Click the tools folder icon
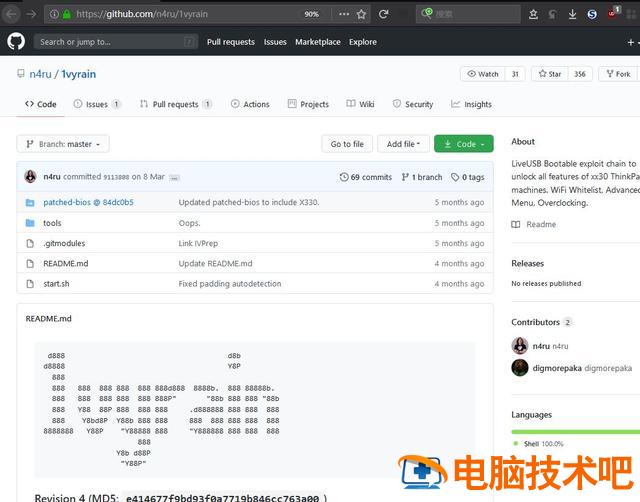 tap(30, 223)
